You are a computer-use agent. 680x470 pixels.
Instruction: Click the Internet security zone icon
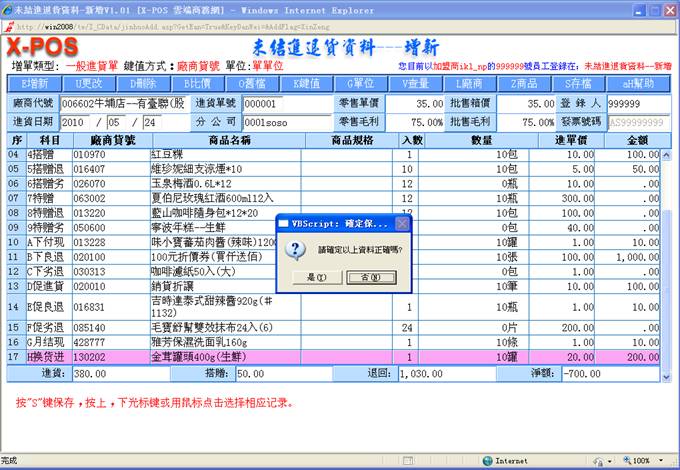pyautogui.click(x=487, y=461)
